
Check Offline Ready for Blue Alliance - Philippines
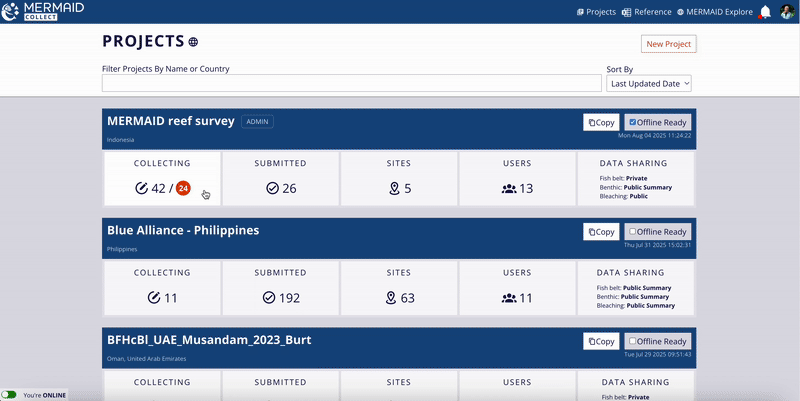pos(633,231)
